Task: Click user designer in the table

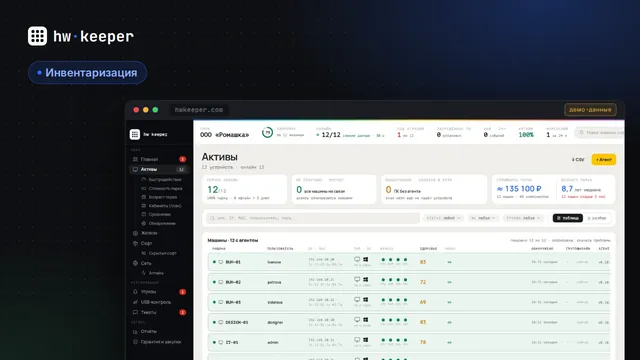Action: click(275, 322)
